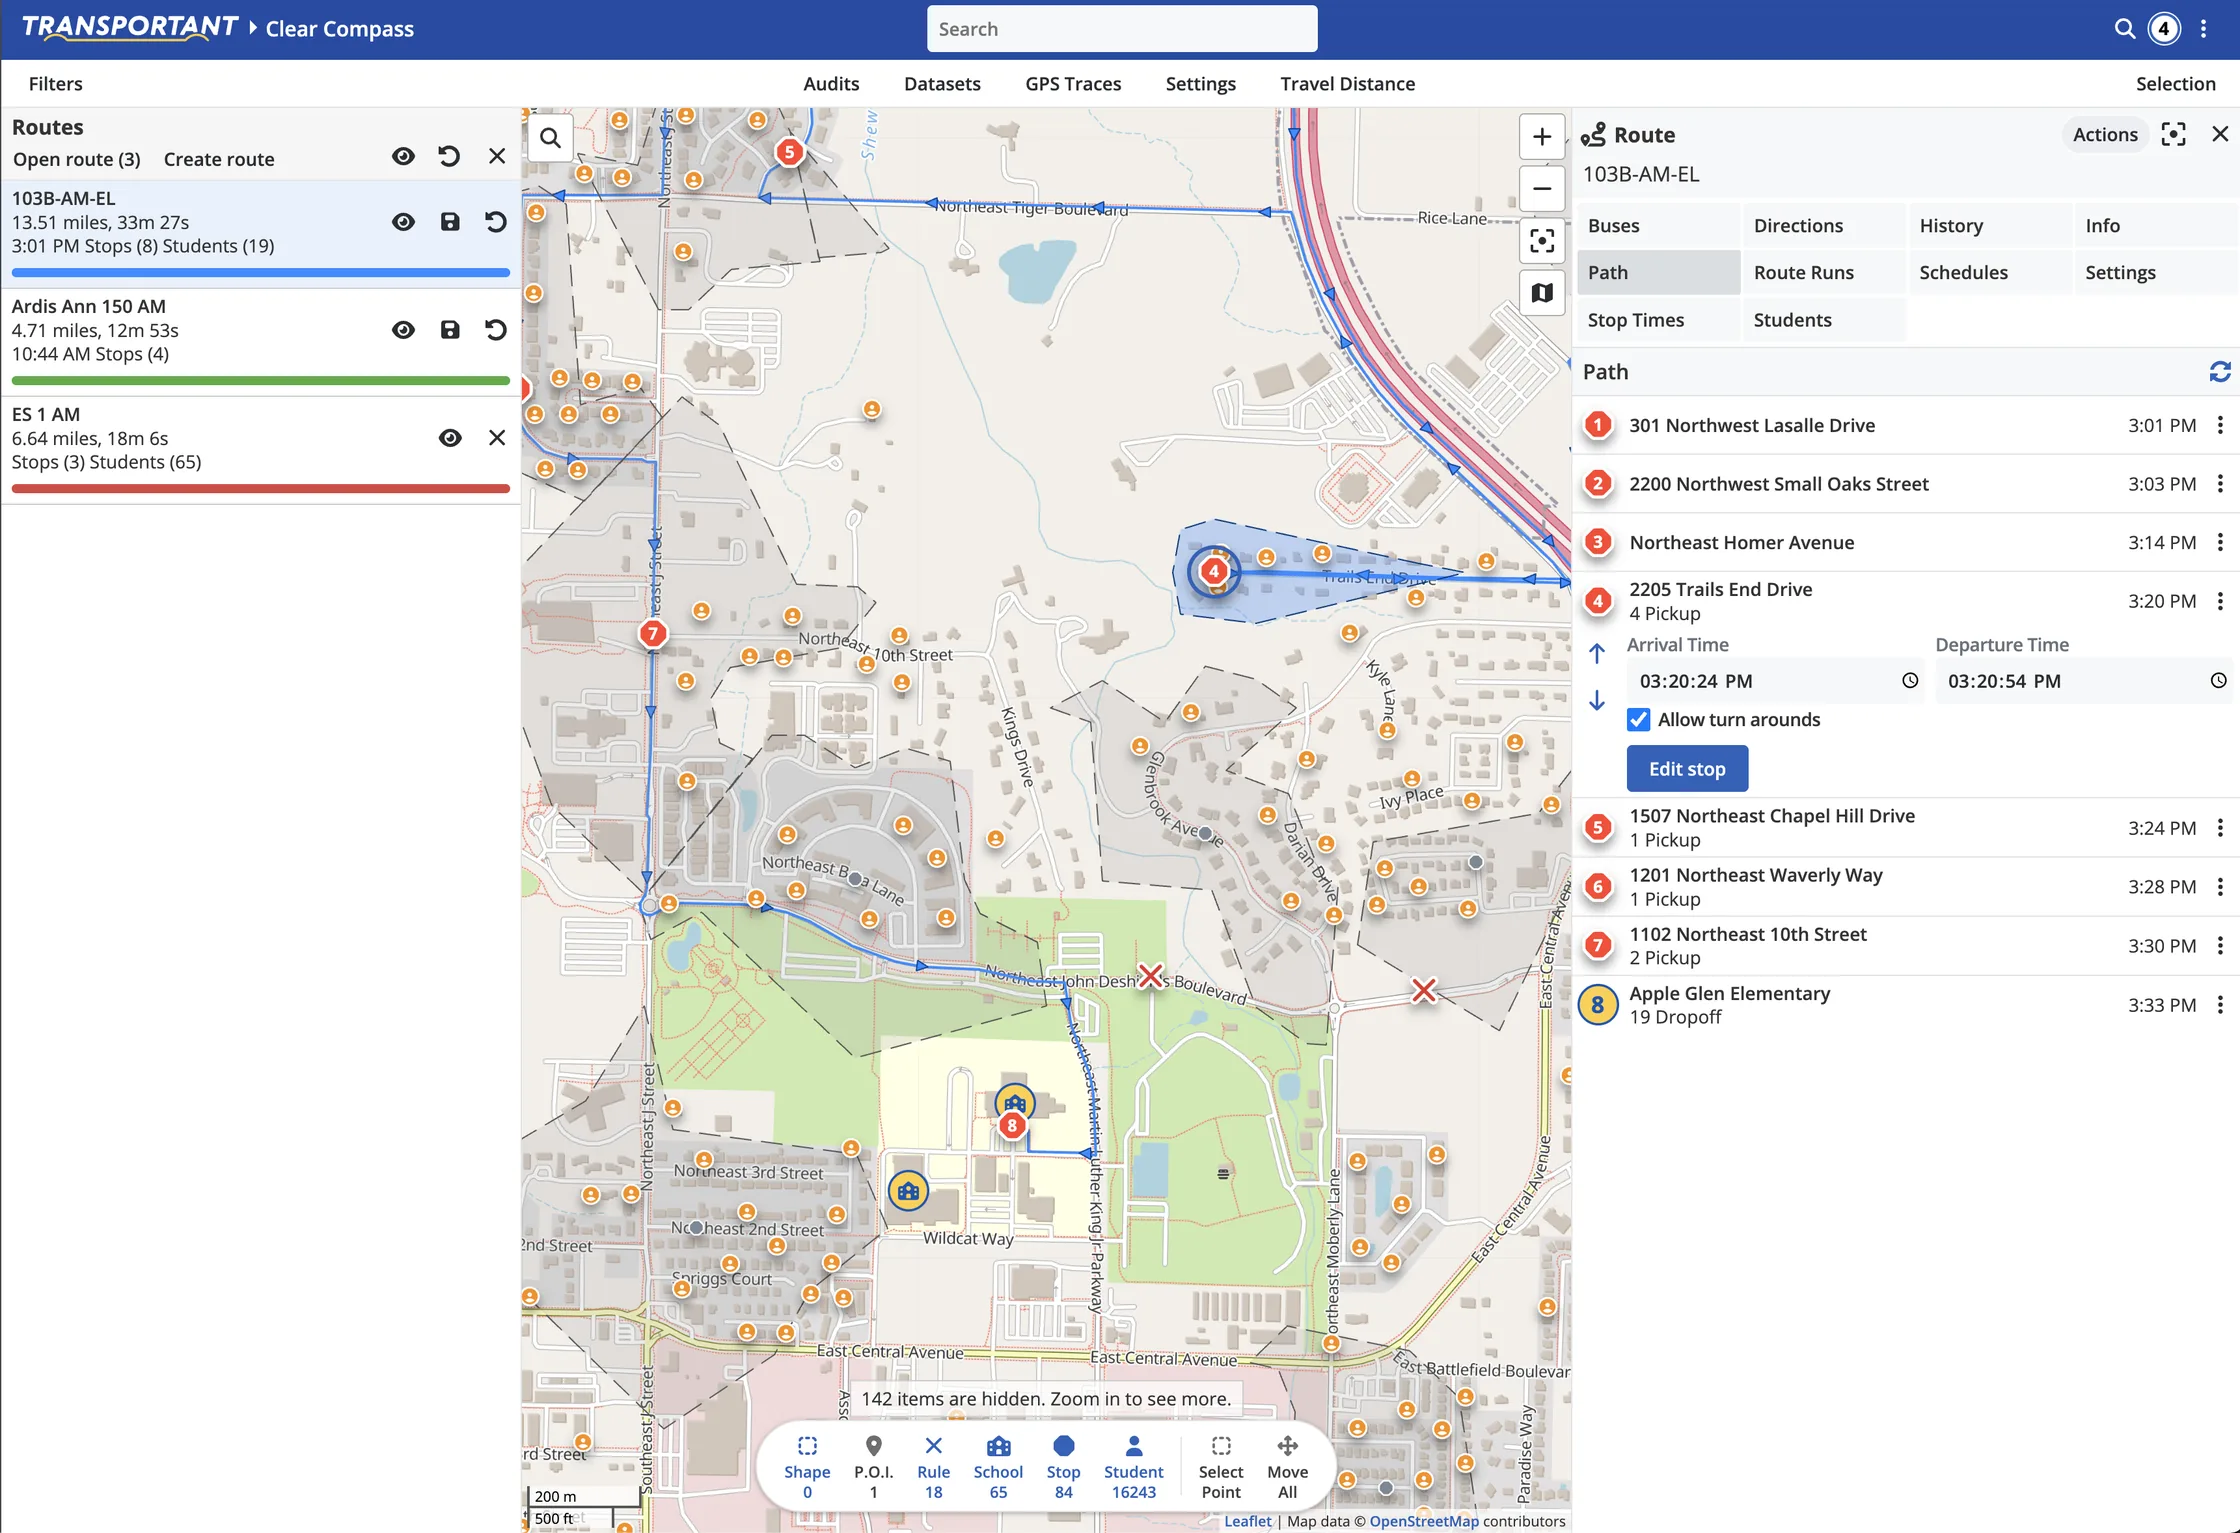Viewport: 2240px width, 1533px height.
Task: Click Create route
Action: 219,159
